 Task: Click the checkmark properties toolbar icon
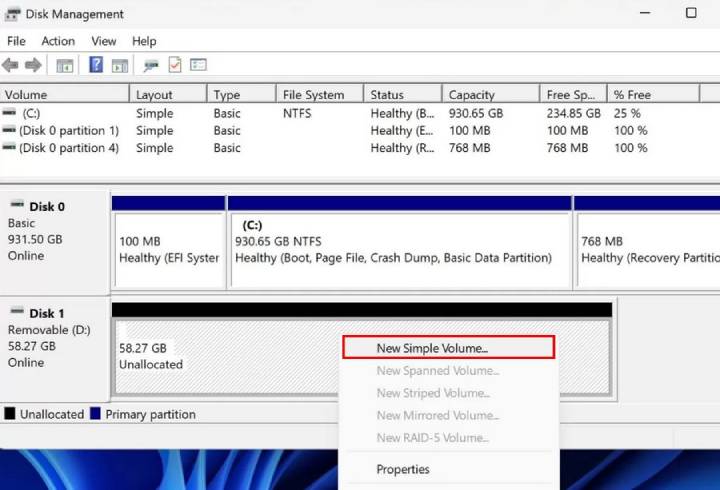coord(175,65)
